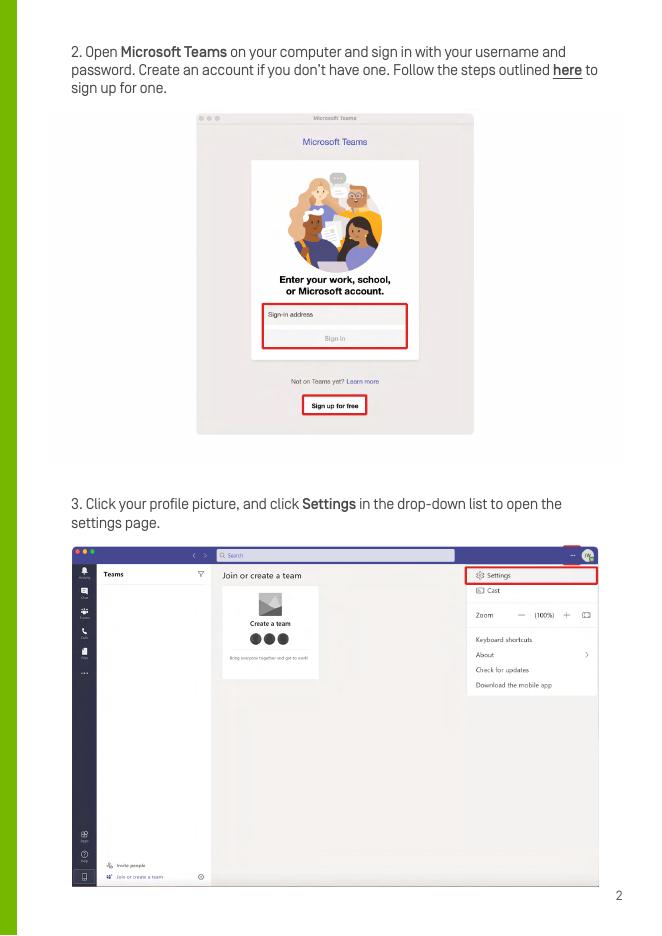Click the download mobile app phone icon
The image size is (662, 936).
coord(84,877)
